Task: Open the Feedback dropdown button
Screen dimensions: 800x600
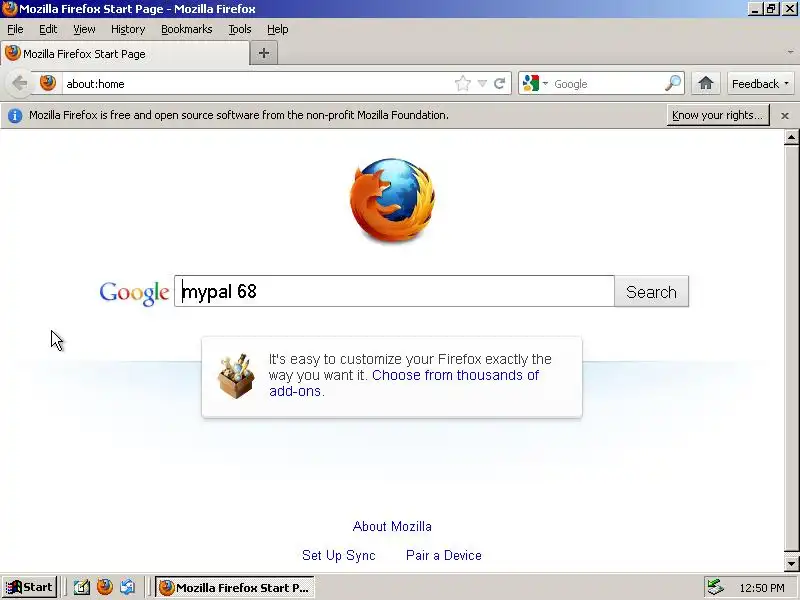Action: (760, 84)
